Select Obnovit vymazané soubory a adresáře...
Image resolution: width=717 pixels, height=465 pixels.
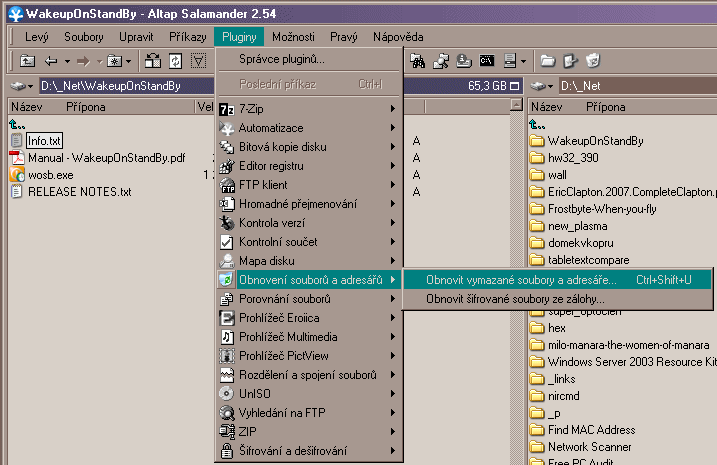coord(557,280)
